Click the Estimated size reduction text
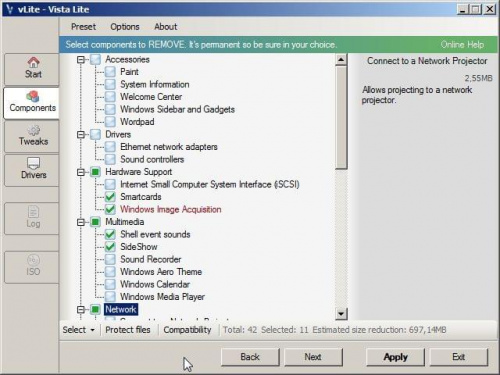 [x=379, y=330]
